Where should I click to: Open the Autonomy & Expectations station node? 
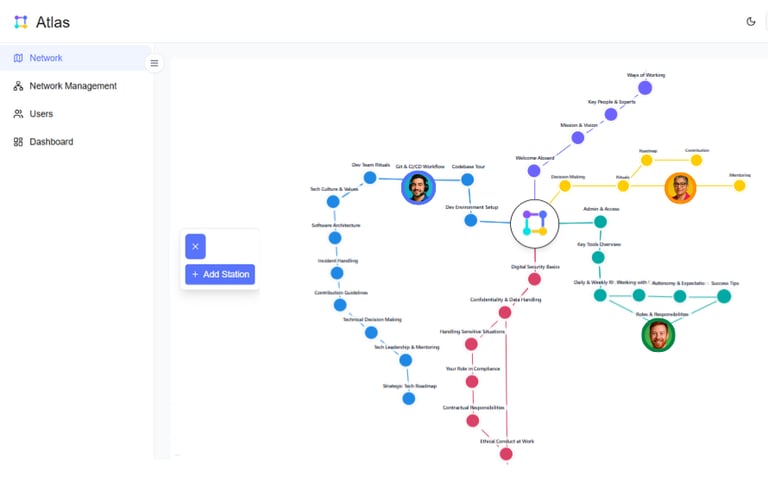click(680, 296)
